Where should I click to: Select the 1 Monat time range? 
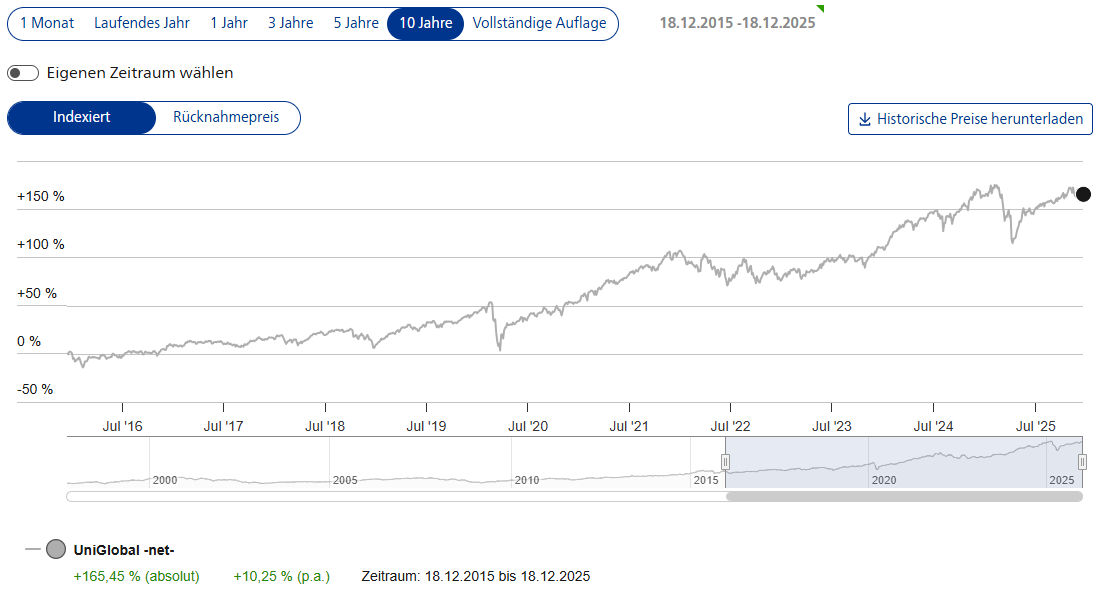tap(47, 23)
